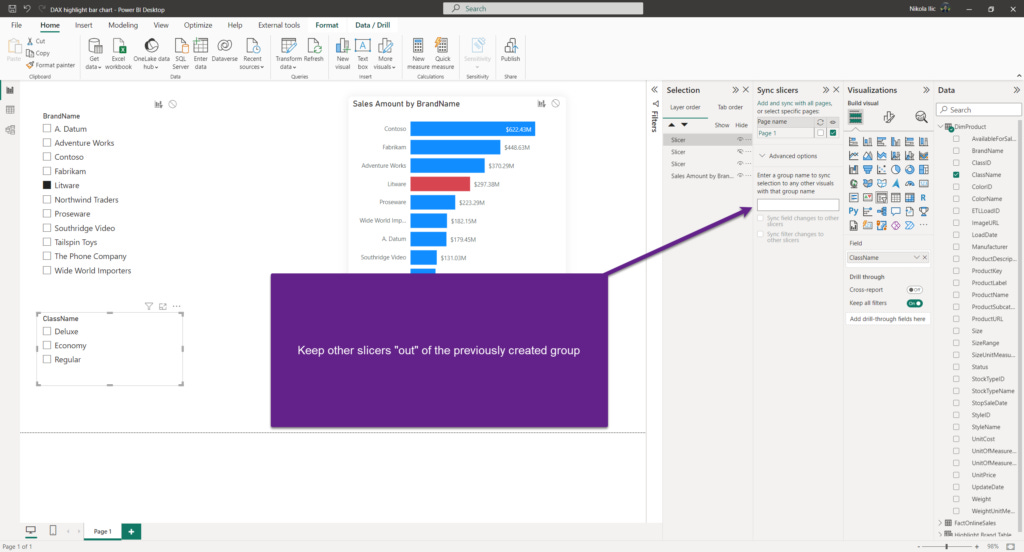Toggle Keep all filters switch

[914, 303]
